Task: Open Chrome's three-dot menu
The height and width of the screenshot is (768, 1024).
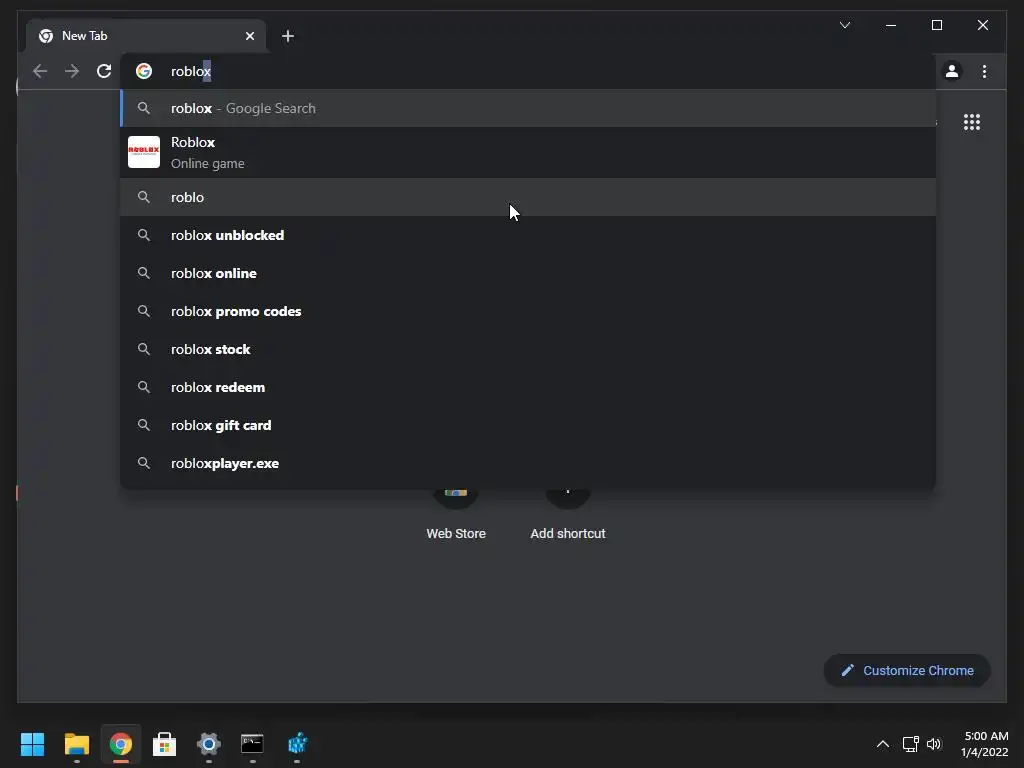Action: 984,71
